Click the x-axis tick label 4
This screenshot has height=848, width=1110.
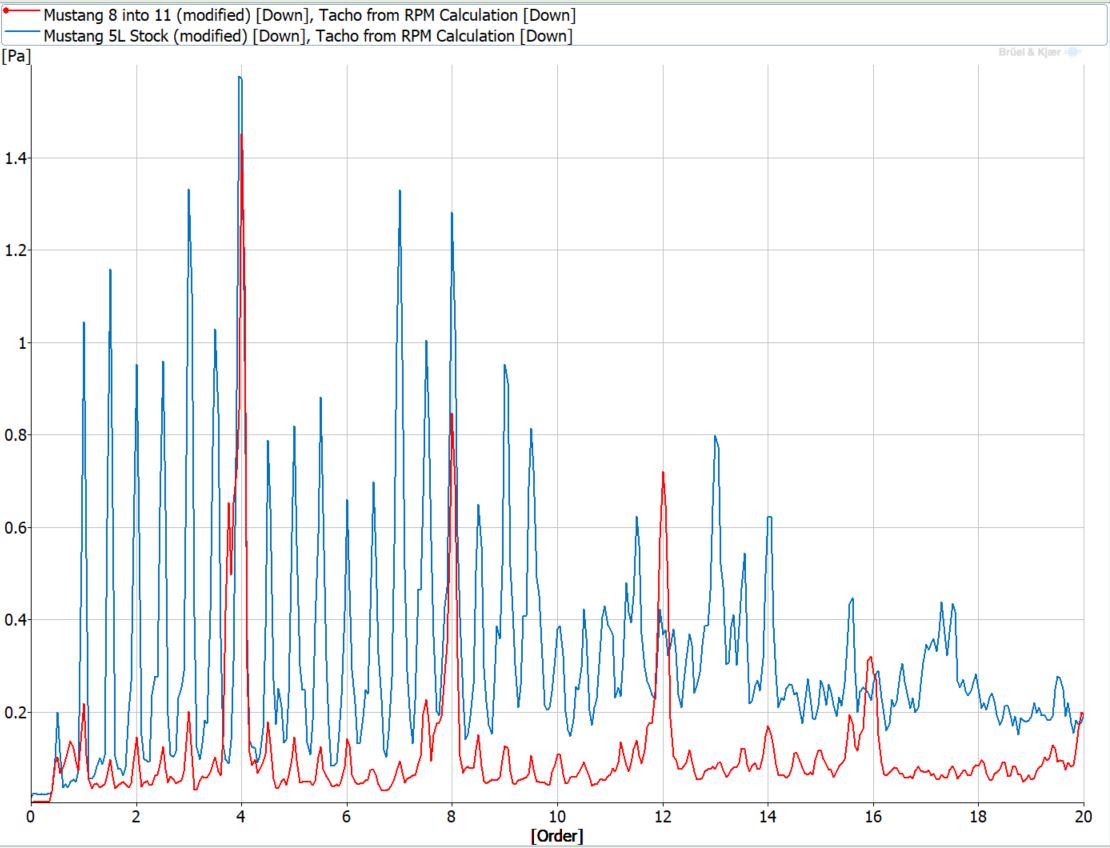[241, 816]
